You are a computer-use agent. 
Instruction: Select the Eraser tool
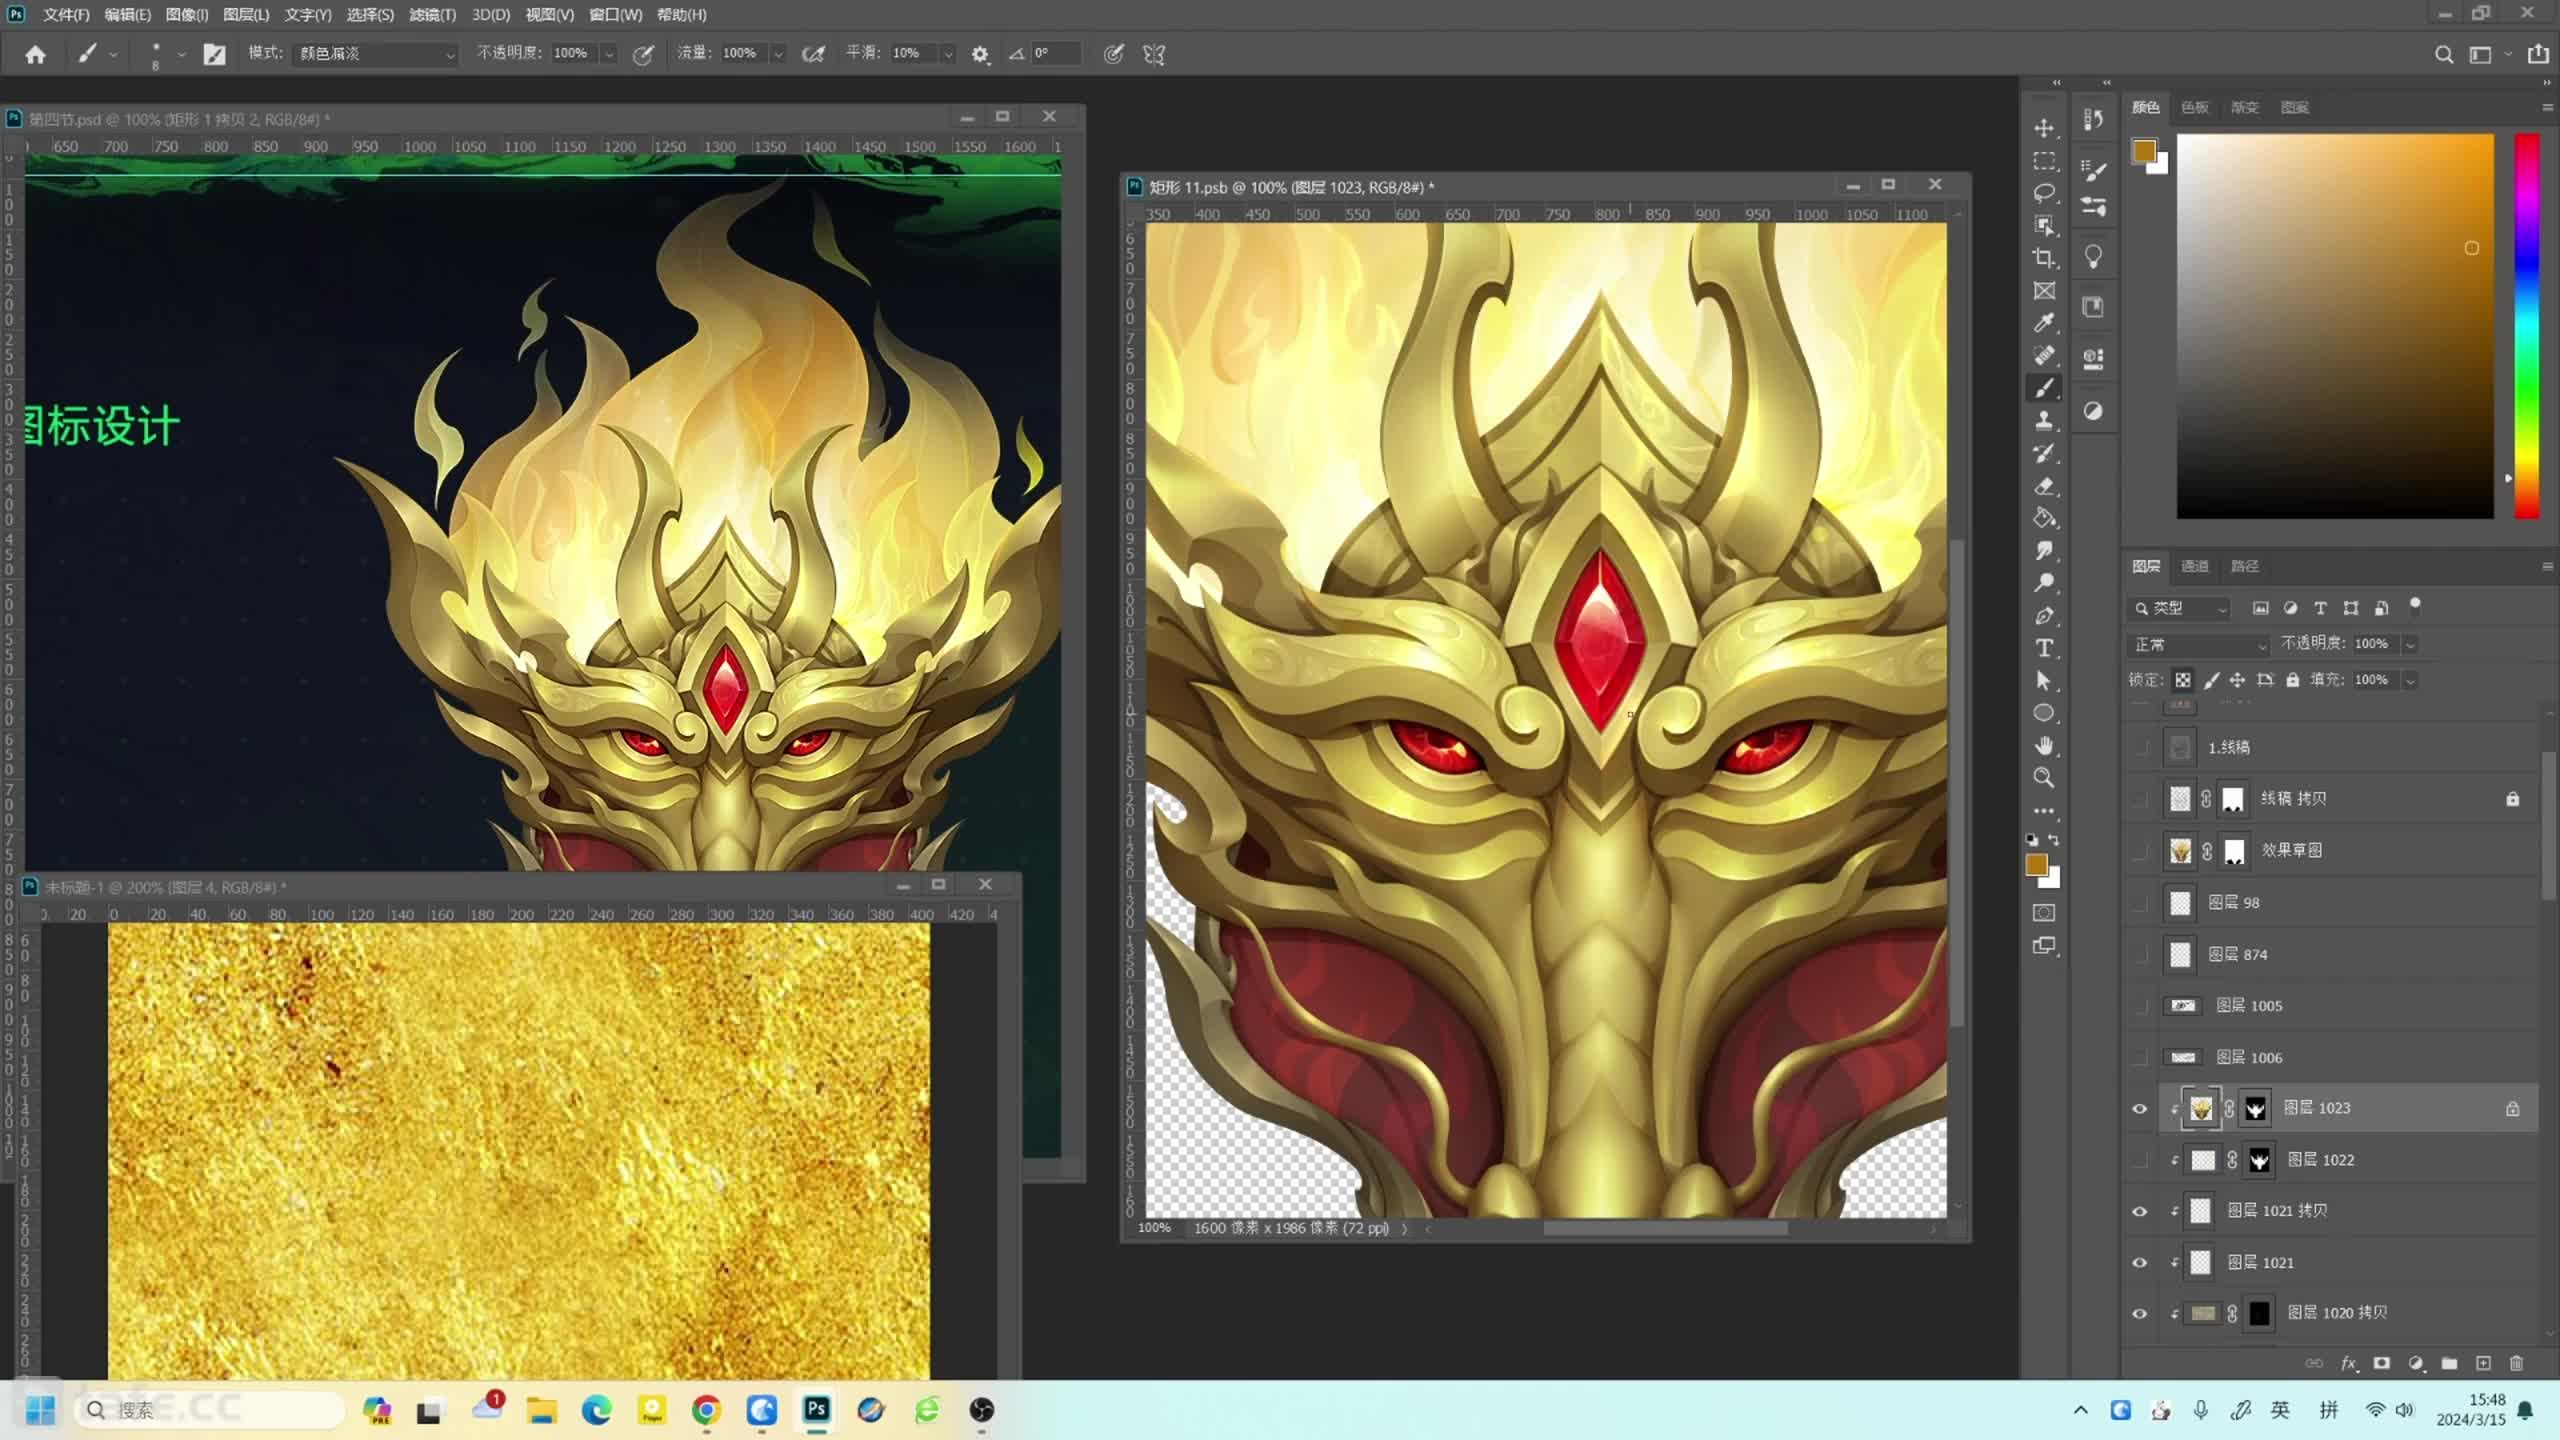point(2044,486)
